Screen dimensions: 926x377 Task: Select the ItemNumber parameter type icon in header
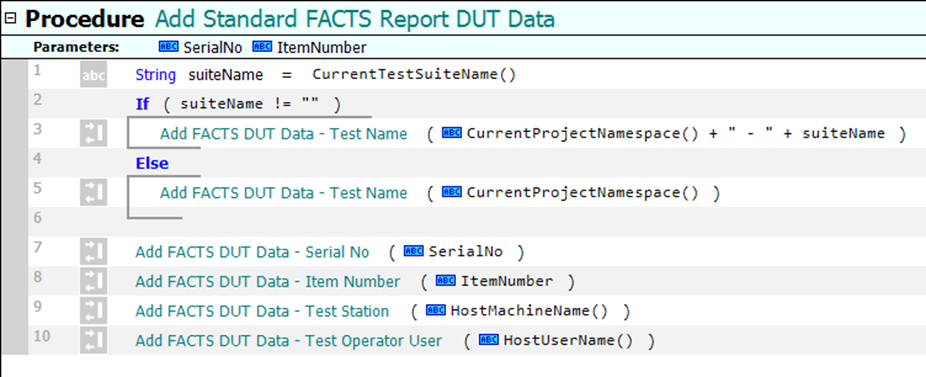point(262,47)
